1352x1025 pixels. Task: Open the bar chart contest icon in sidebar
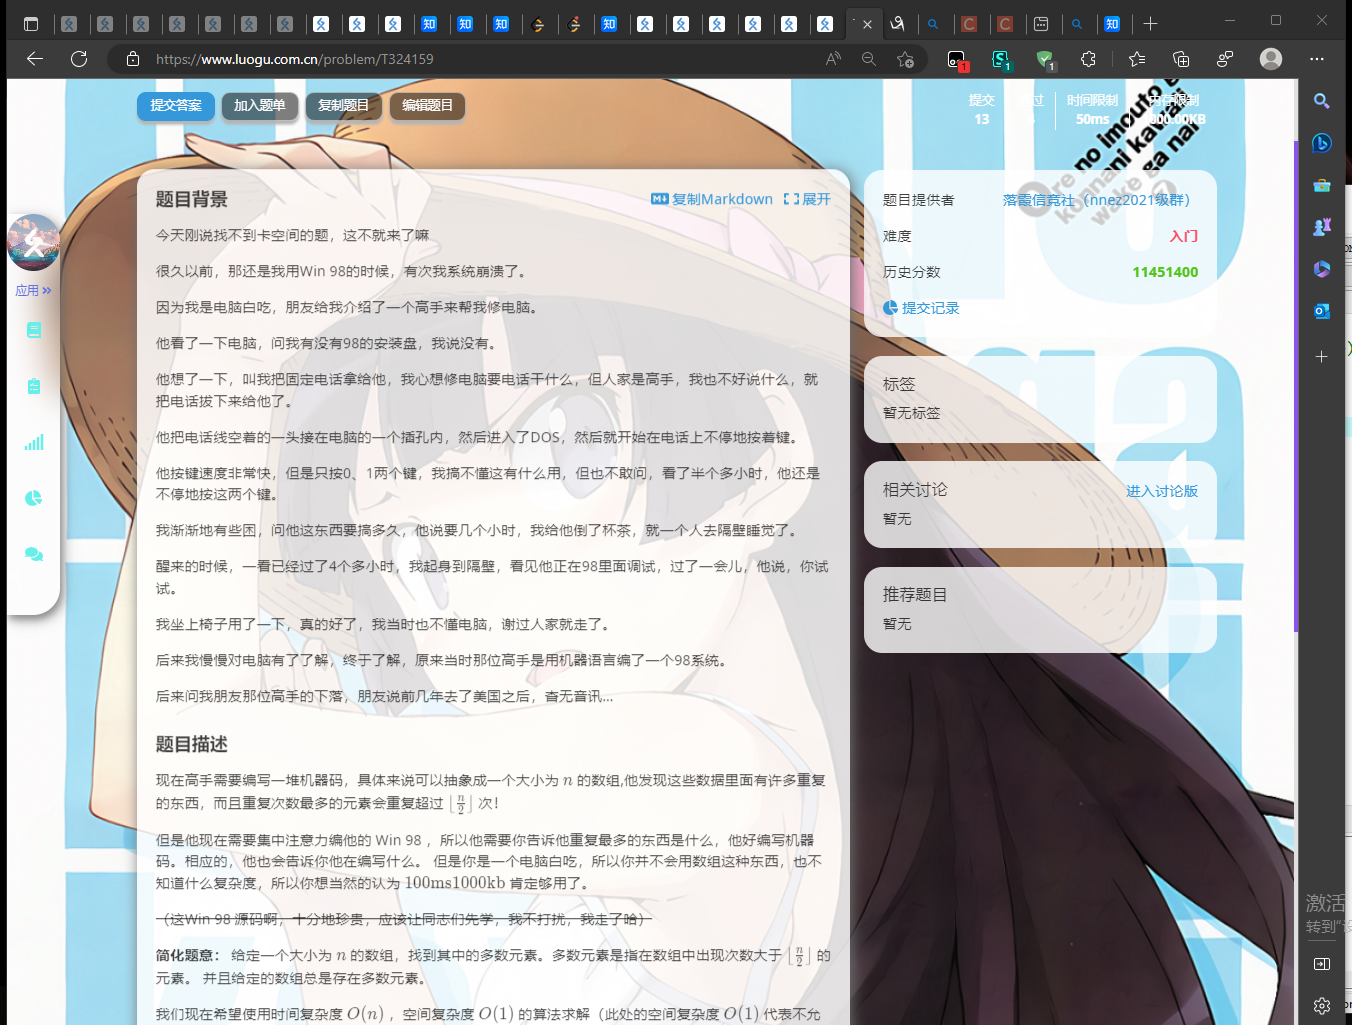click(x=34, y=442)
